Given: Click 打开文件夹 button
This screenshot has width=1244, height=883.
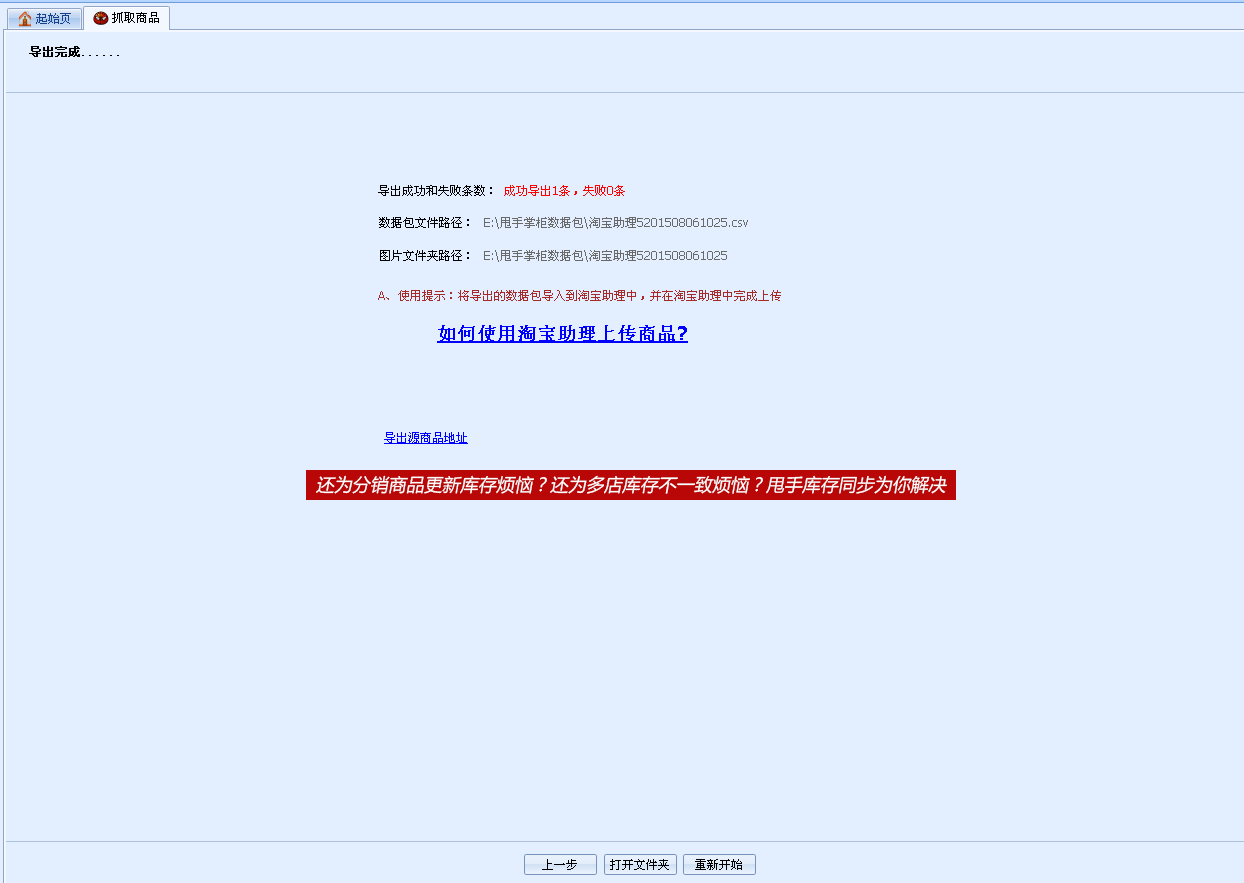Looking at the screenshot, I should (x=640, y=864).
